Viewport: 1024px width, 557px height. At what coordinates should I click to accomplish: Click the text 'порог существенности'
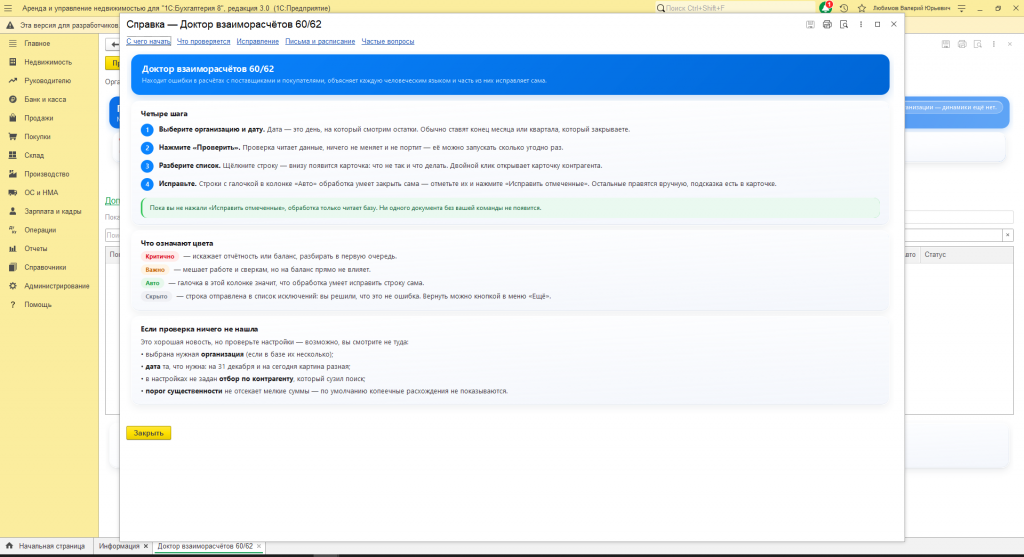pos(184,391)
